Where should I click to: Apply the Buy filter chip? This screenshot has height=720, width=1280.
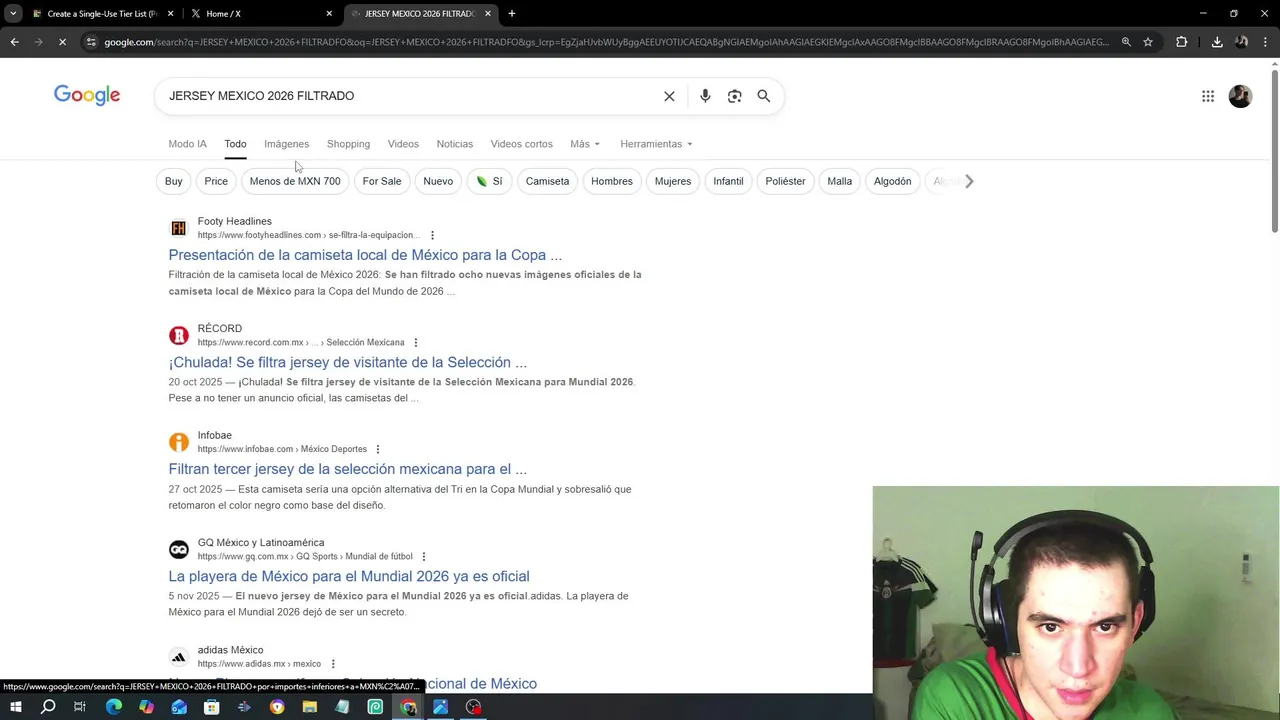pyautogui.click(x=174, y=181)
